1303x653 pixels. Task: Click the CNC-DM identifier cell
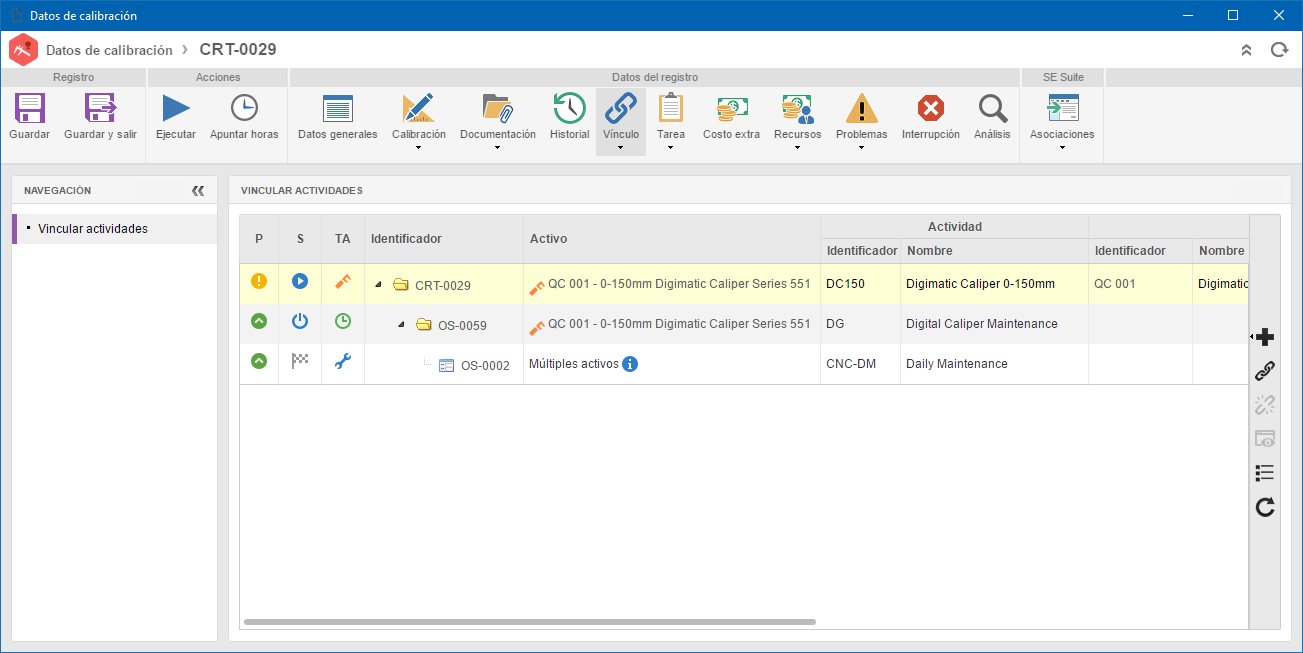coord(860,364)
